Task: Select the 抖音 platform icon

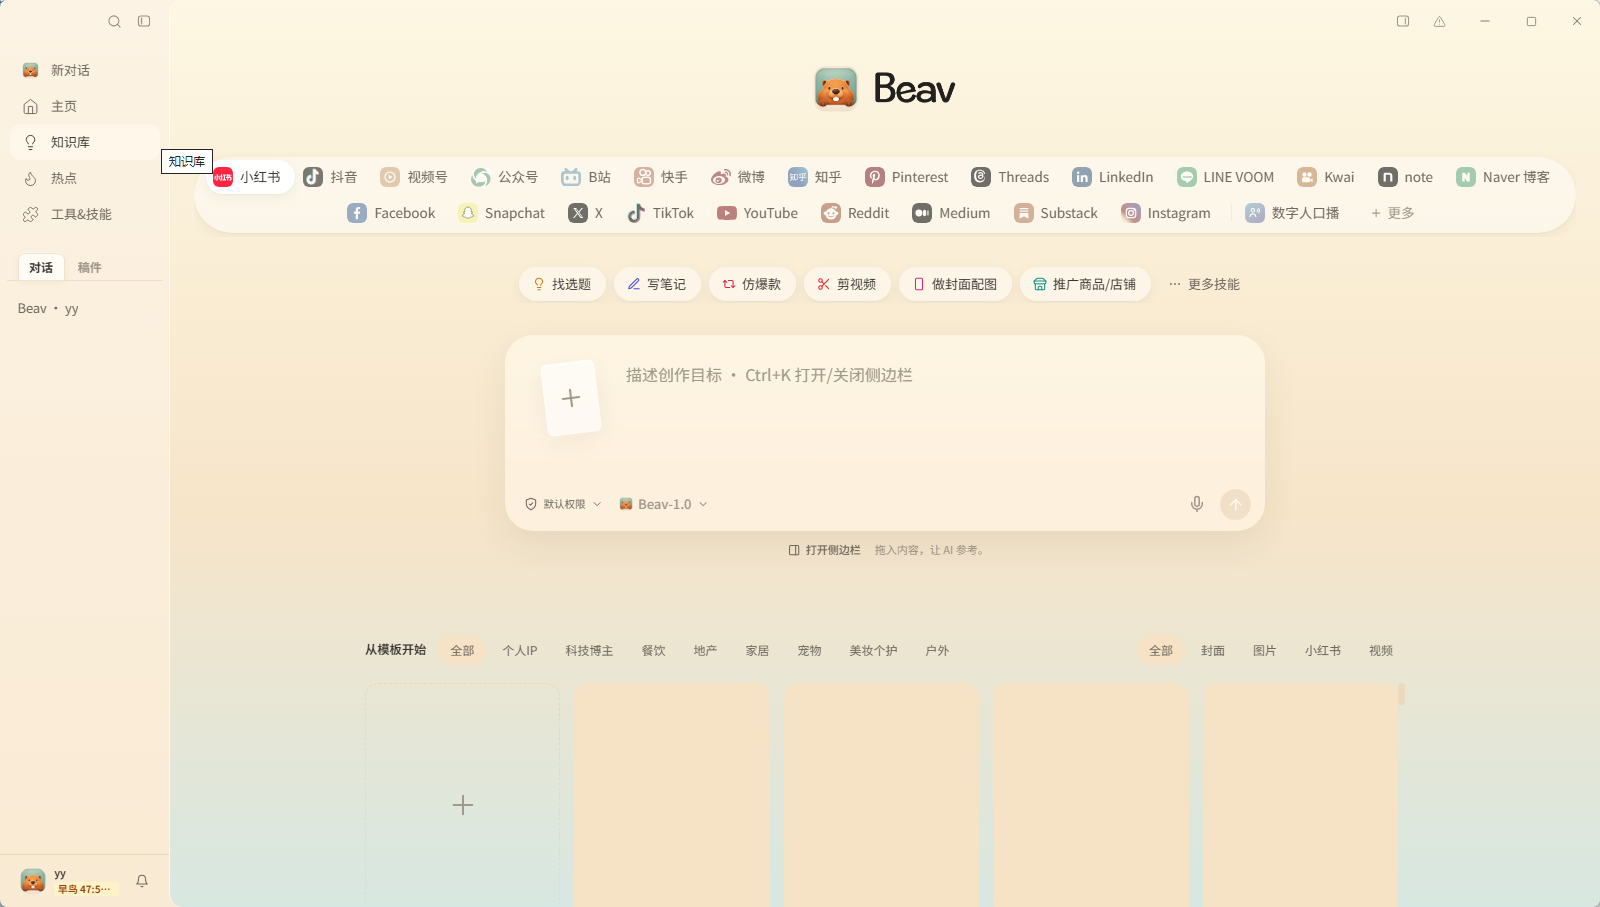Action: point(330,177)
